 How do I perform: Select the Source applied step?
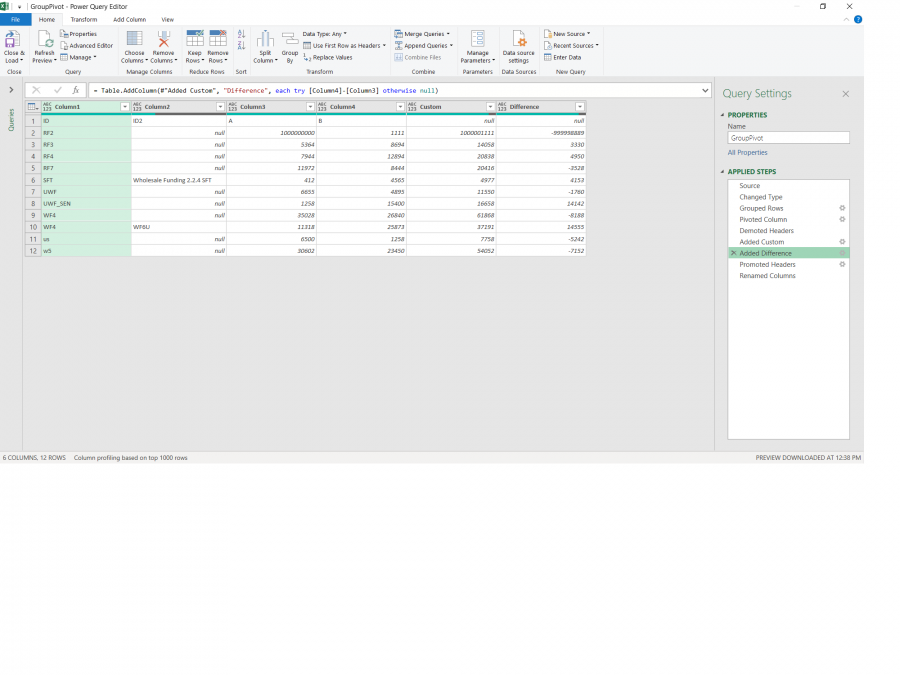789,185
